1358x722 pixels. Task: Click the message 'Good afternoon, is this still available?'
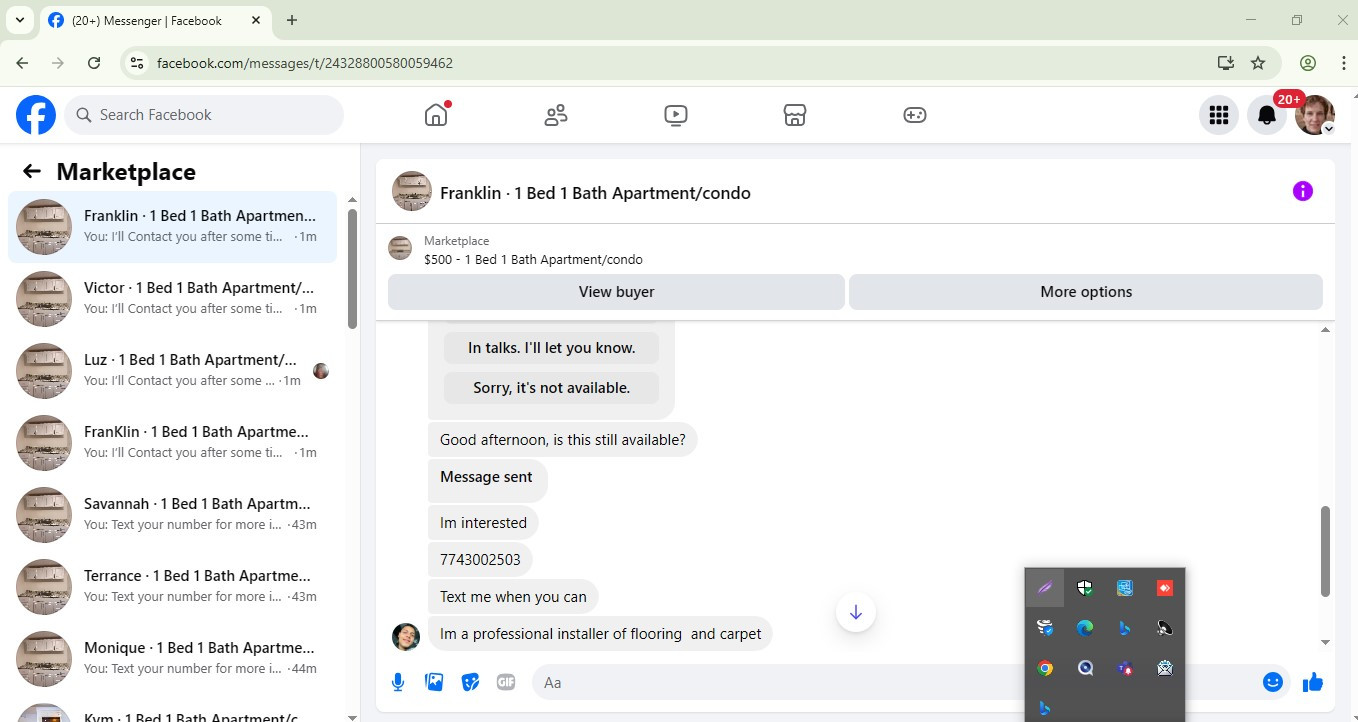pos(563,439)
